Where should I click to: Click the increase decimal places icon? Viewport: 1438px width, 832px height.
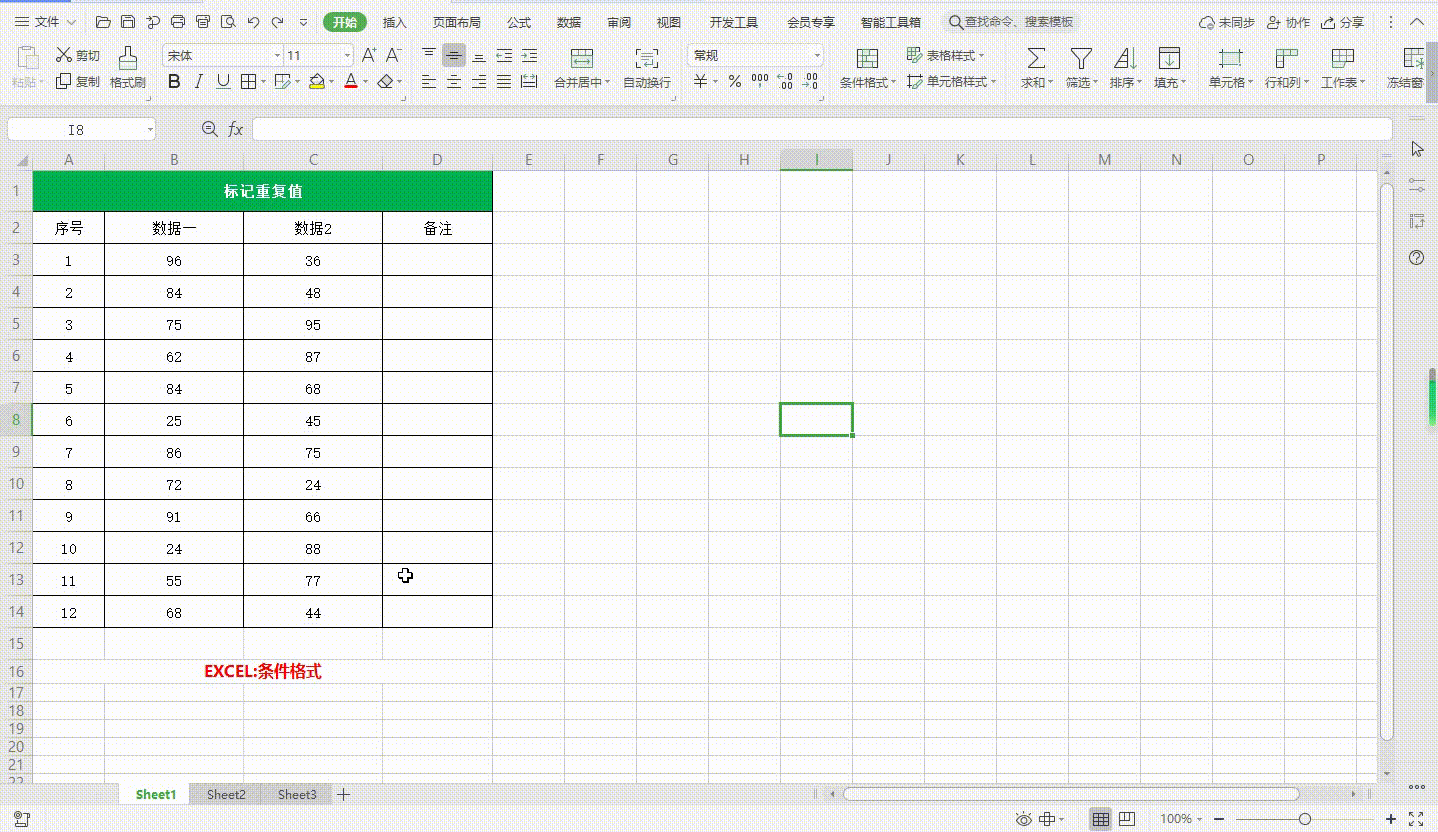coord(785,82)
